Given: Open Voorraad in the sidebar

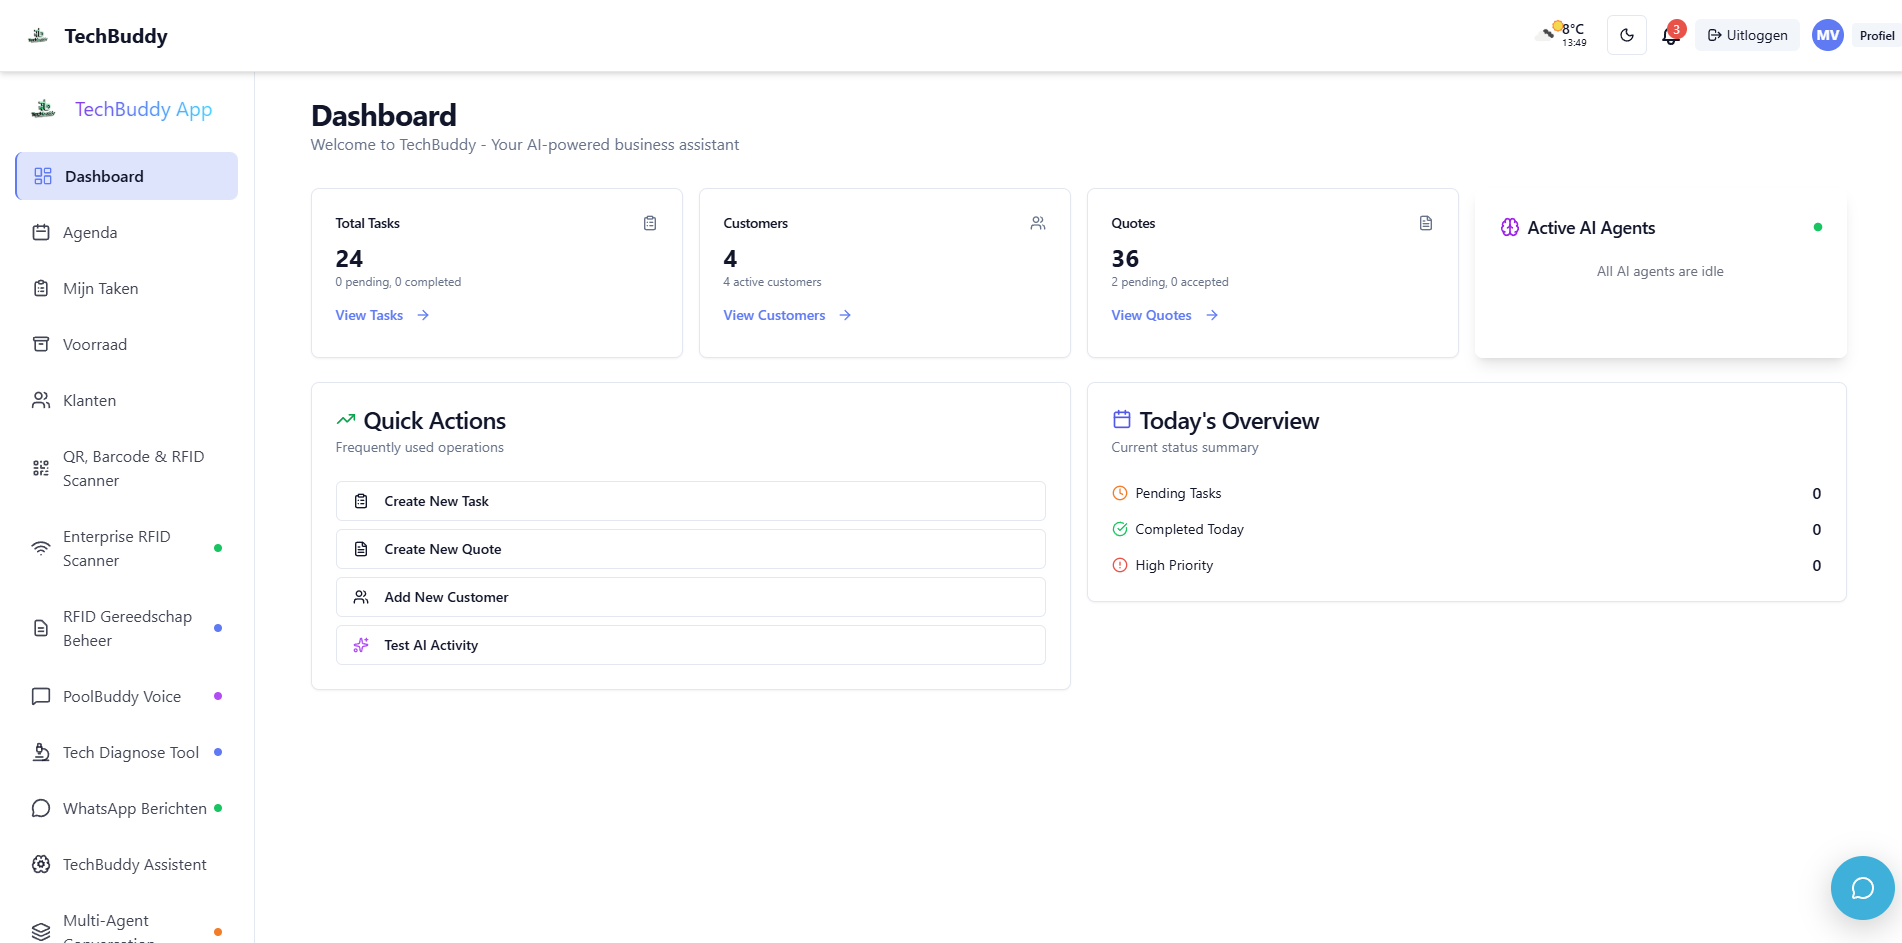Looking at the screenshot, I should click(x=127, y=344).
